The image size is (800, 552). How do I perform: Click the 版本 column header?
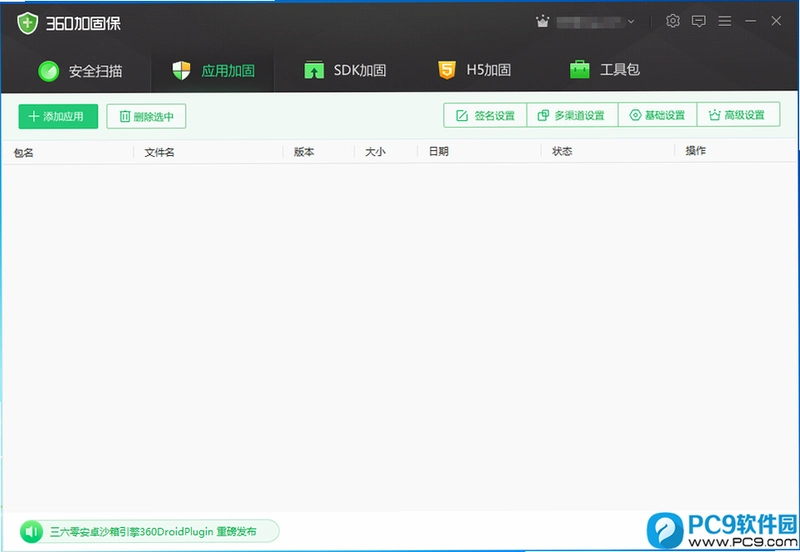pos(304,152)
